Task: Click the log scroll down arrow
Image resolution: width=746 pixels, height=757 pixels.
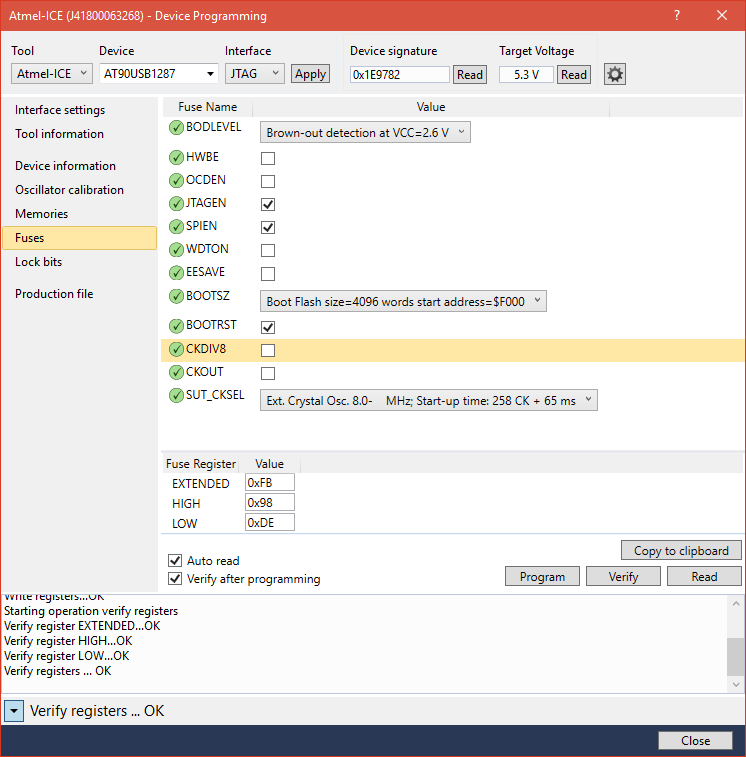Action: 736,685
